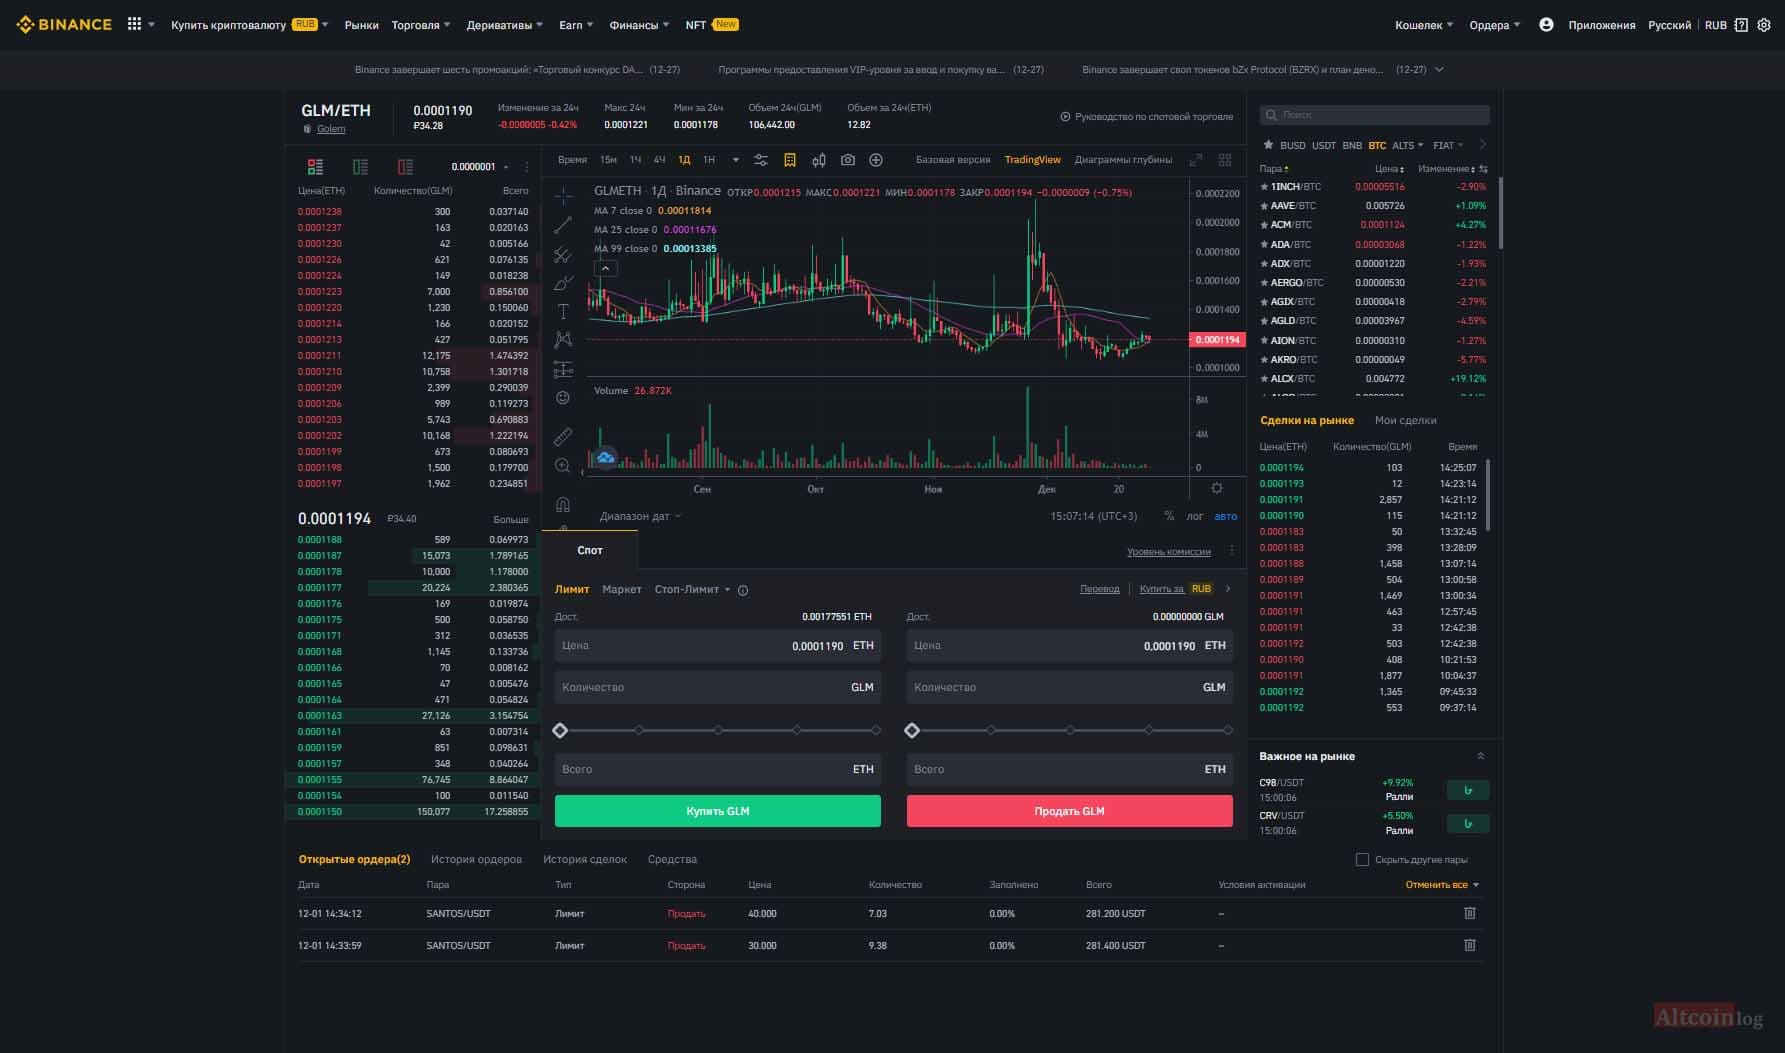This screenshot has width=1785, height=1053.
Task: Switch to the order history tab
Action: coord(476,860)
